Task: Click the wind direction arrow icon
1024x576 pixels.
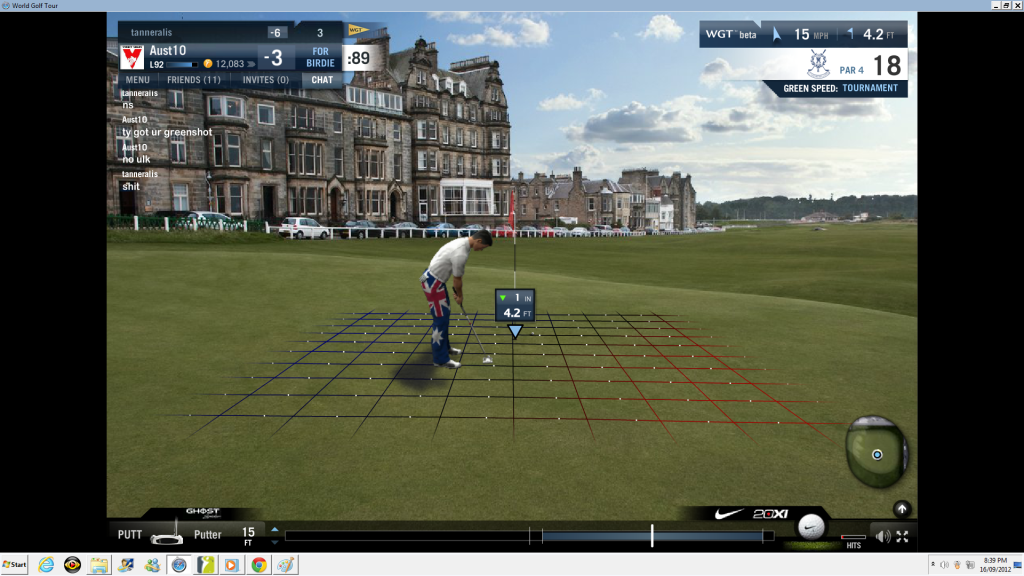Action: coord(776,35)
